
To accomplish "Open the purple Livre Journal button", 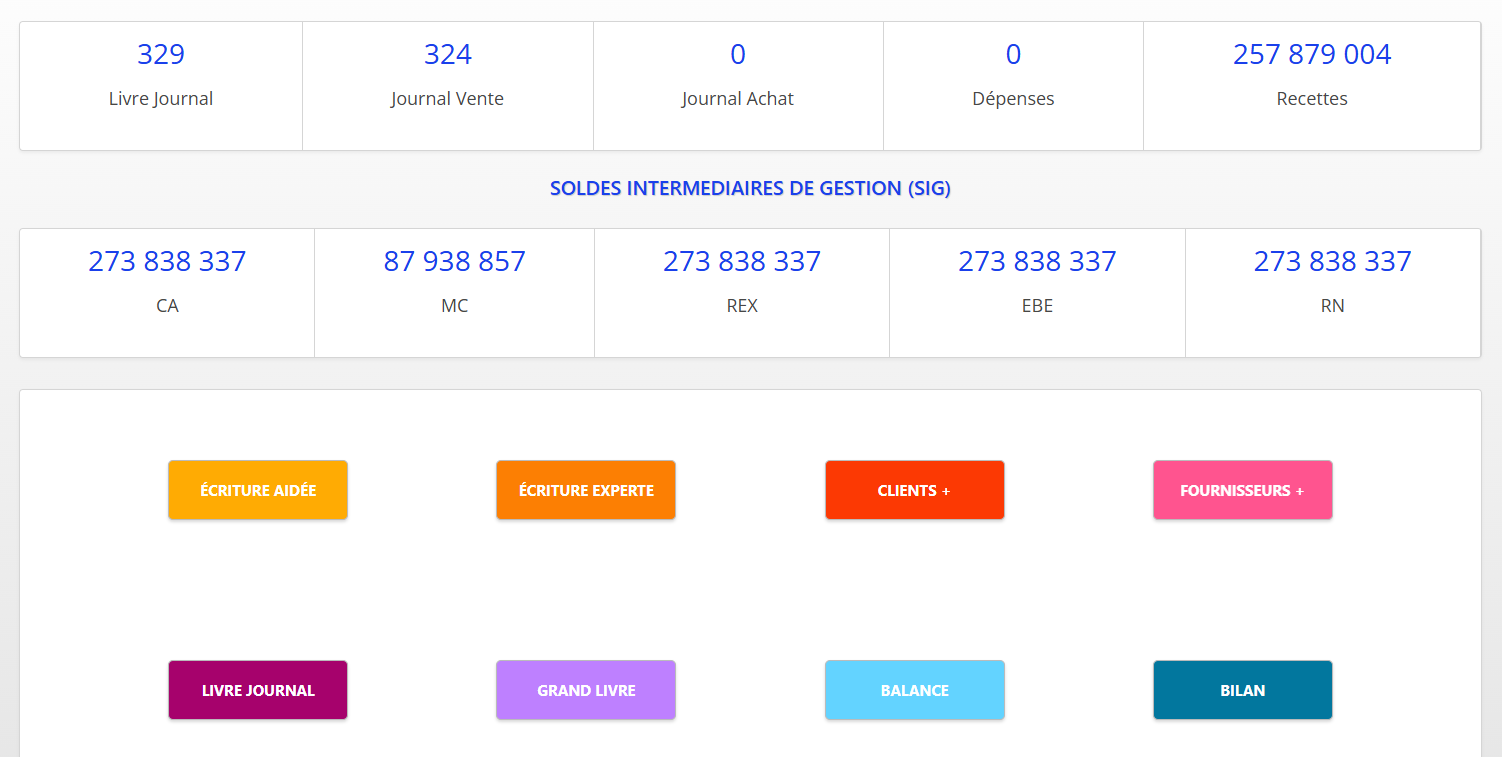I will [258, 690].
